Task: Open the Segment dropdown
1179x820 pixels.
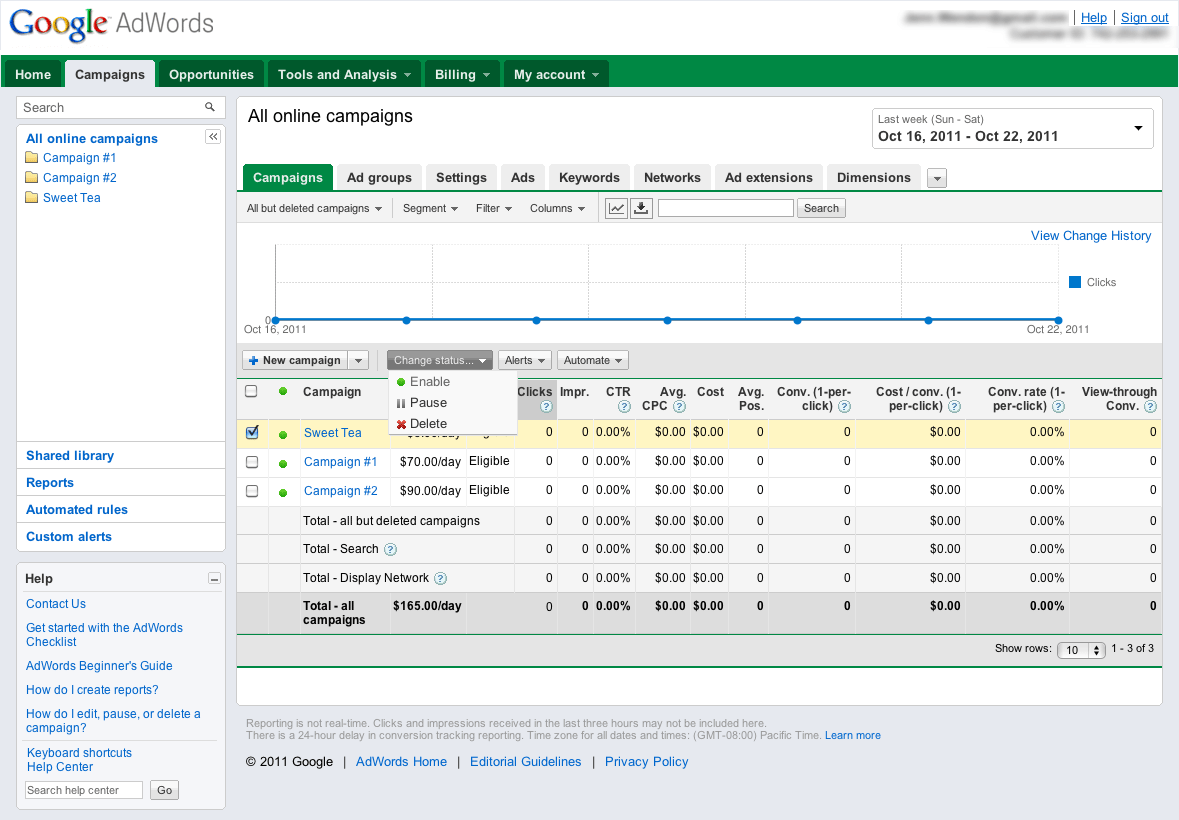Action: [430, 208]
